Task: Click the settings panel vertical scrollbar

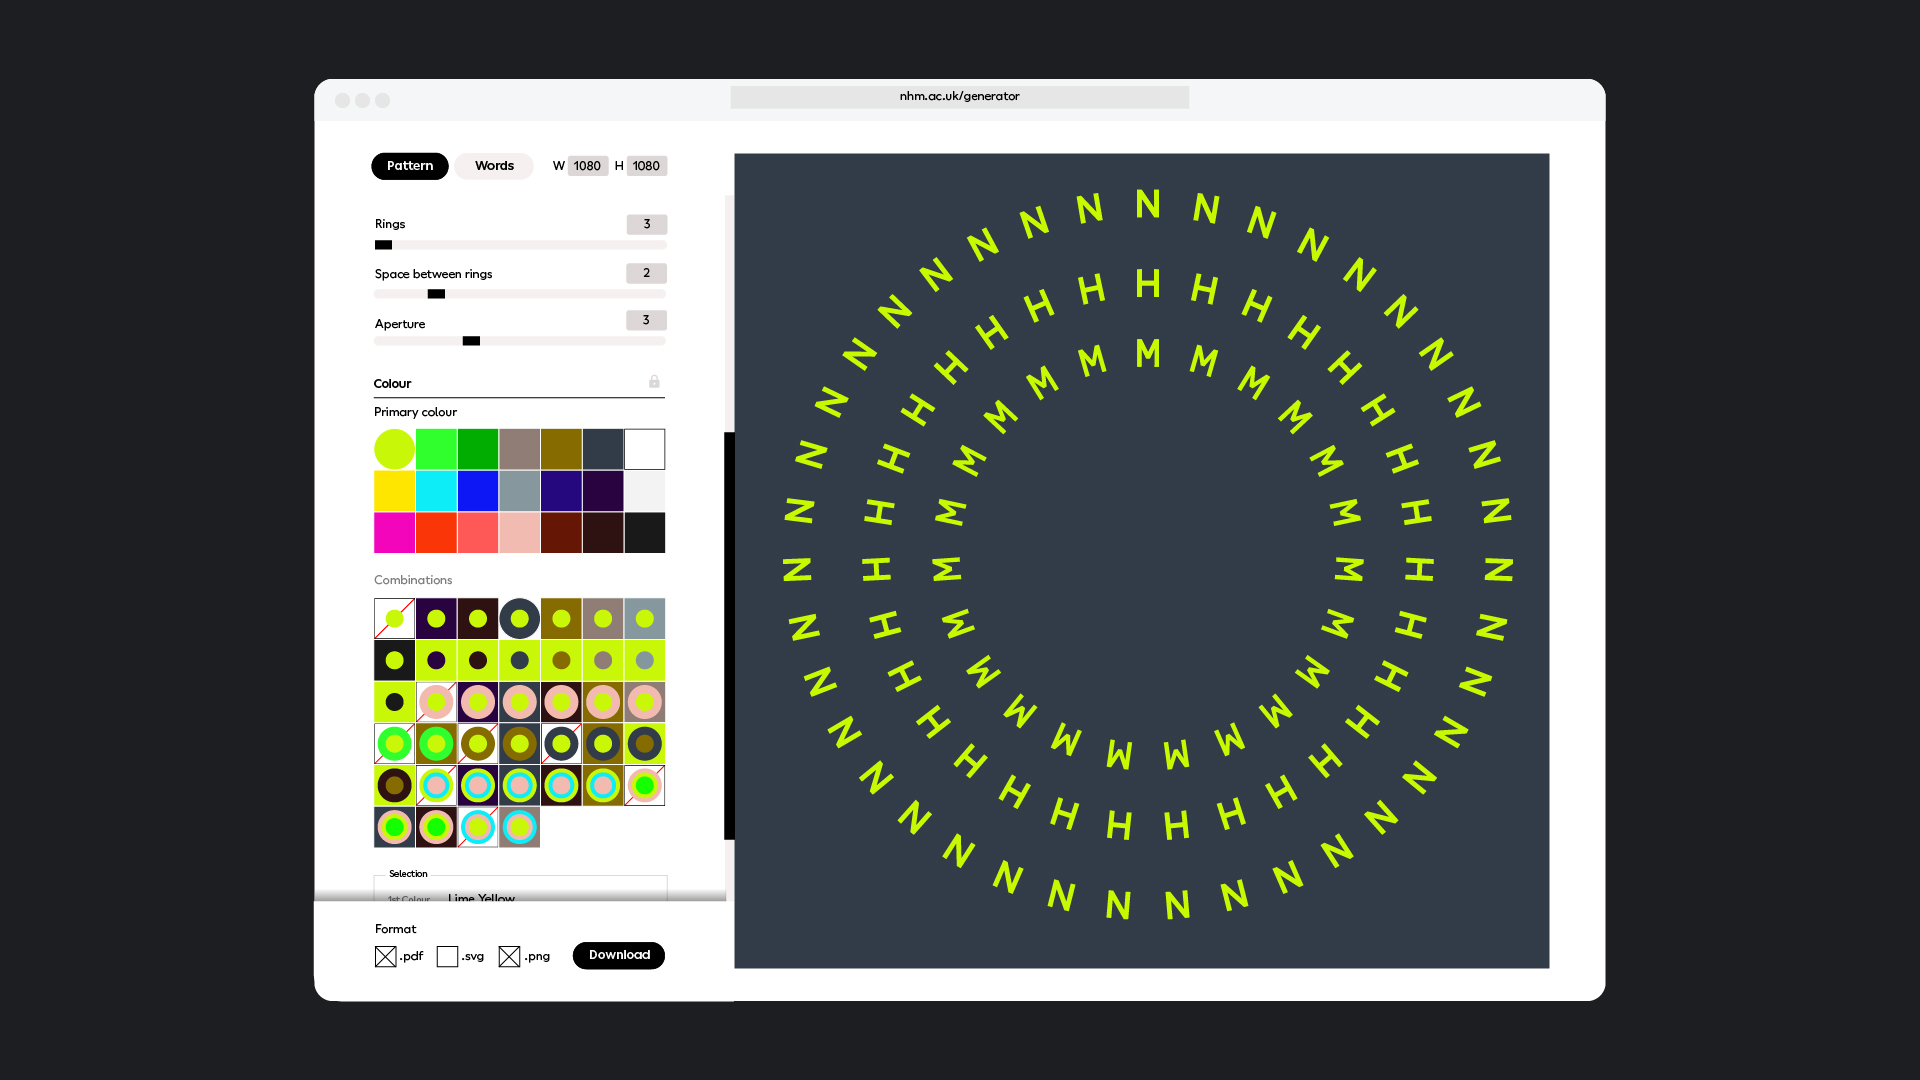Action: (x=729, y=636)
